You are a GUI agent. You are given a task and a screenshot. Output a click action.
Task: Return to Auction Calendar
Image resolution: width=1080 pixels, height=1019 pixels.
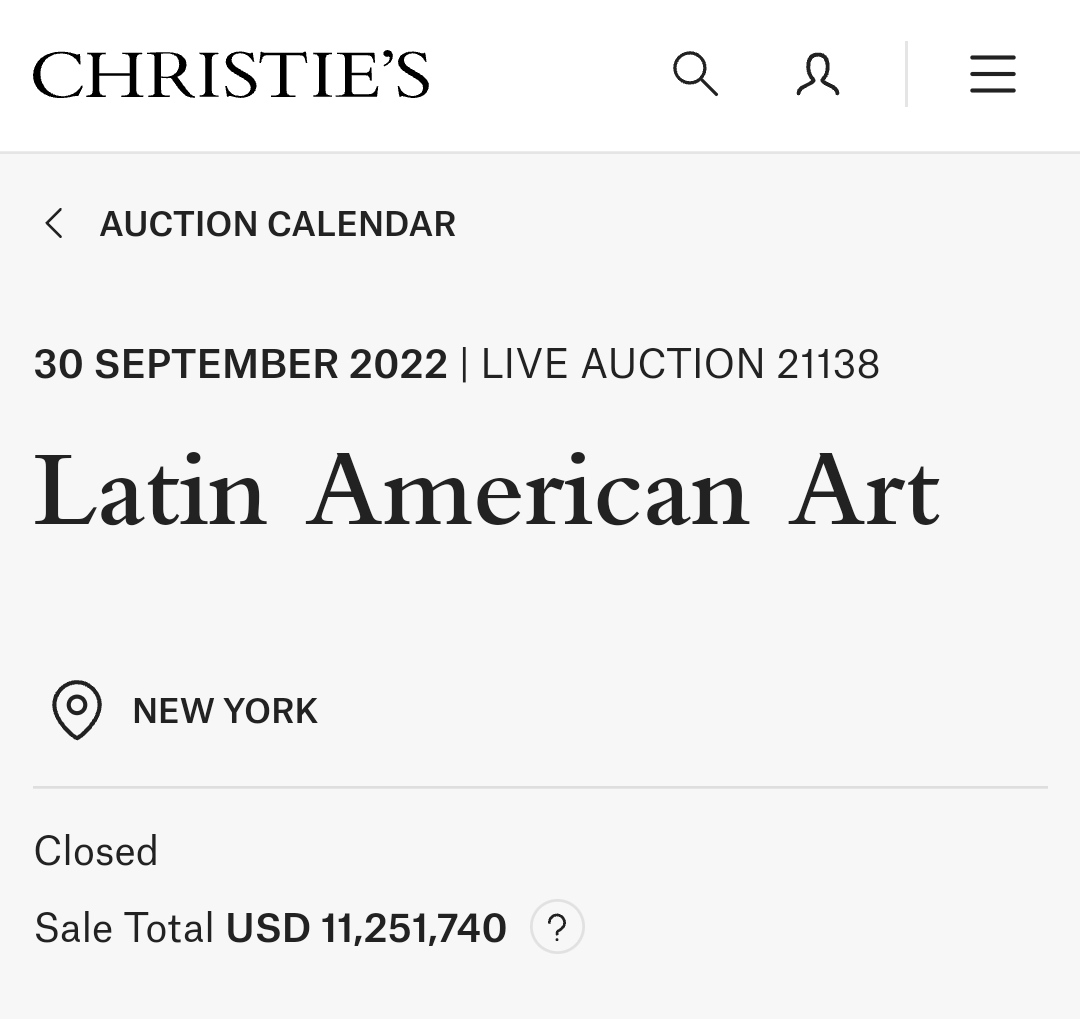point(277,224)
